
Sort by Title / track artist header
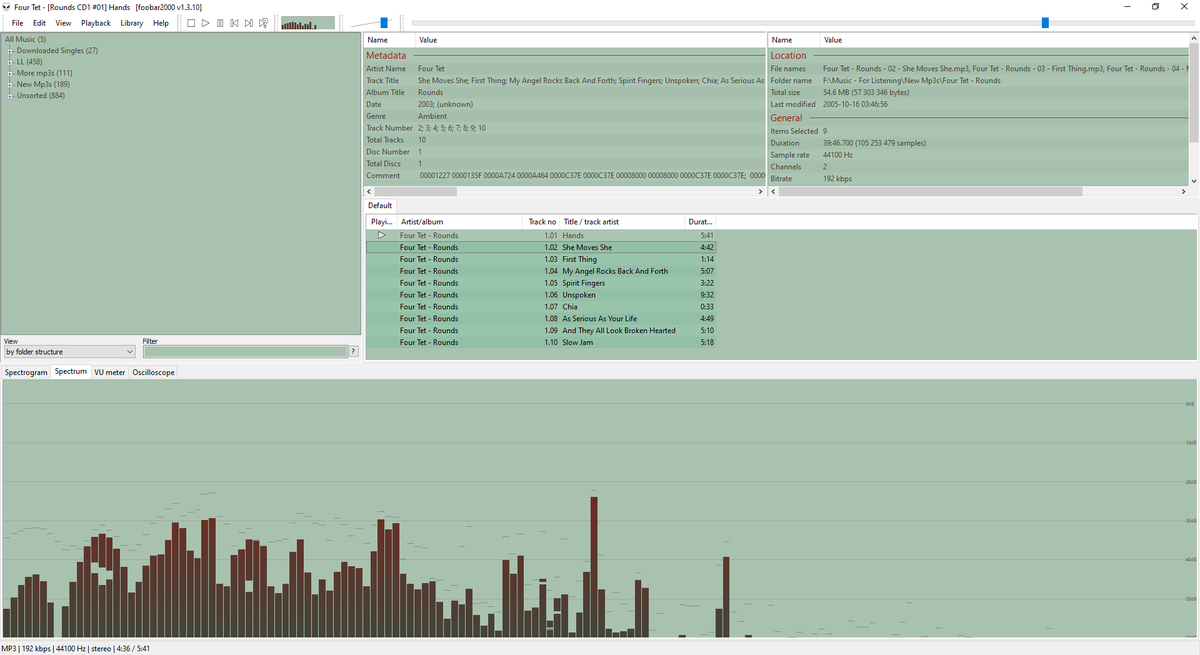coord(622,221)
